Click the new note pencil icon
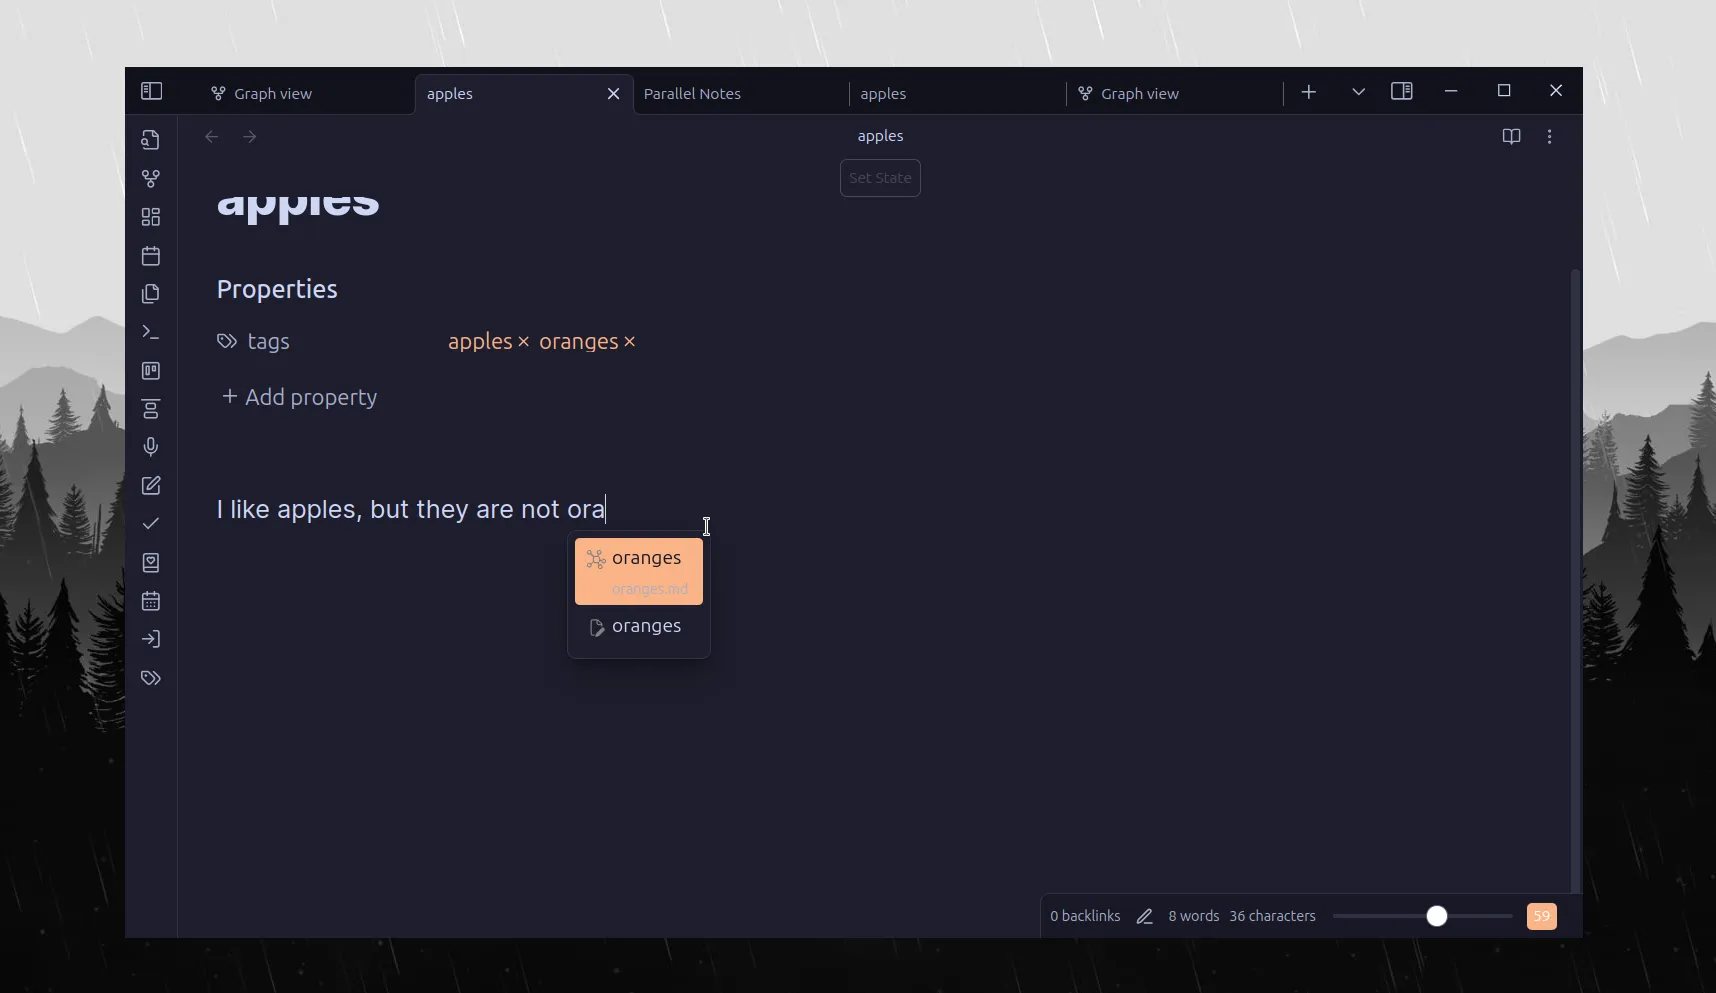 pos(151,486)
